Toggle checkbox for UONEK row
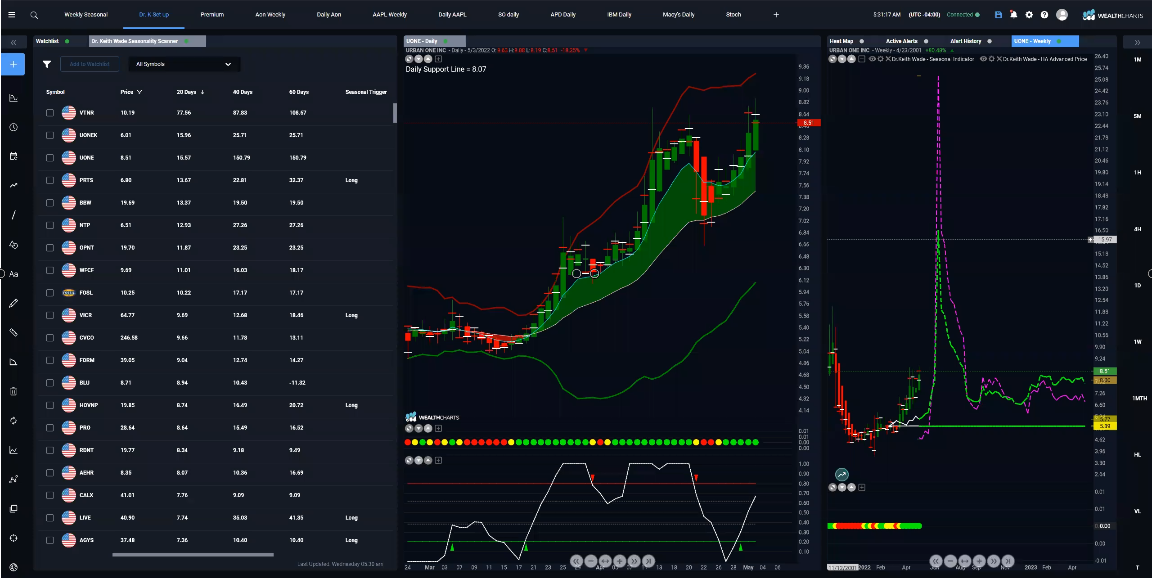Viewport: 1152px width, 578px height. click(50, 135)
